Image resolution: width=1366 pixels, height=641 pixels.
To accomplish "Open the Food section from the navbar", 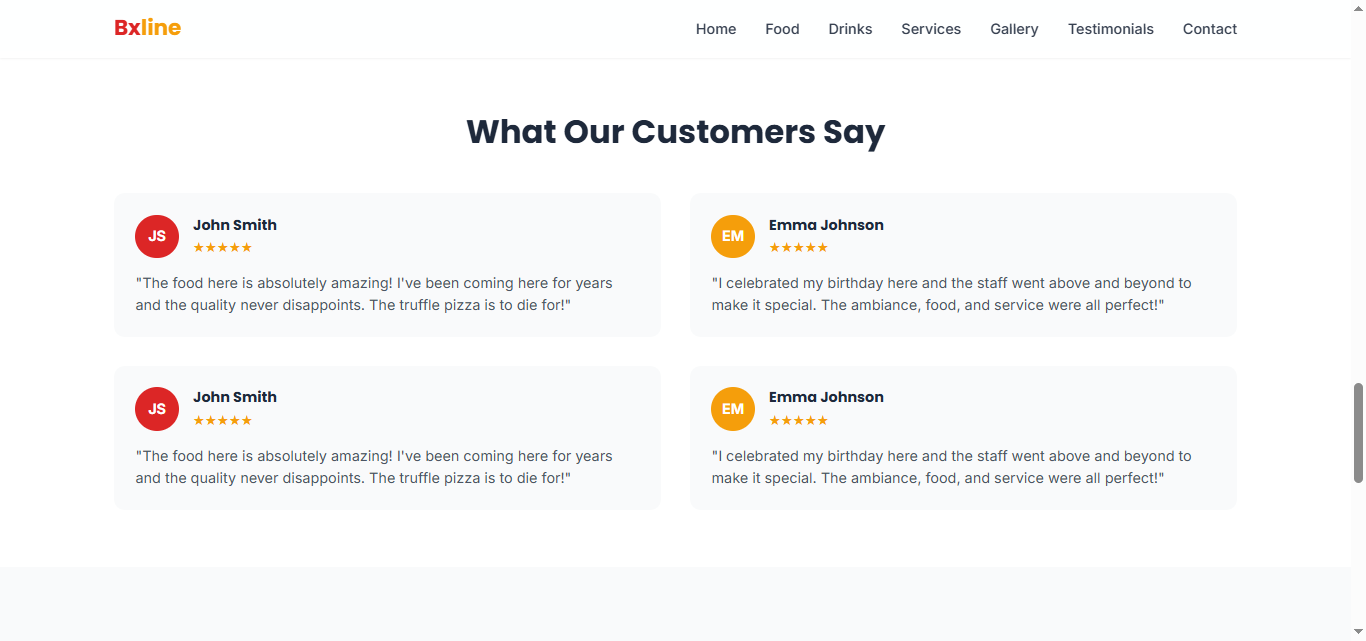I will tap(782, 29).
